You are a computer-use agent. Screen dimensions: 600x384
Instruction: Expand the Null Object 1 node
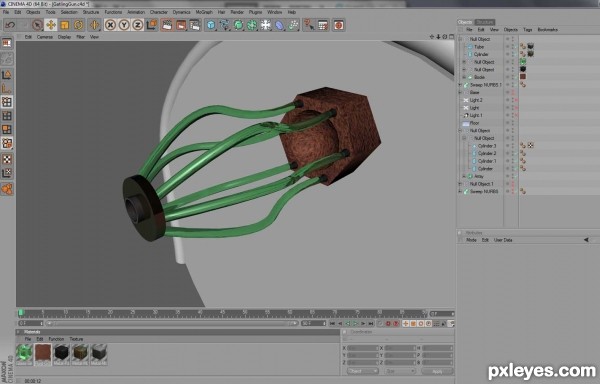(460, 184)
